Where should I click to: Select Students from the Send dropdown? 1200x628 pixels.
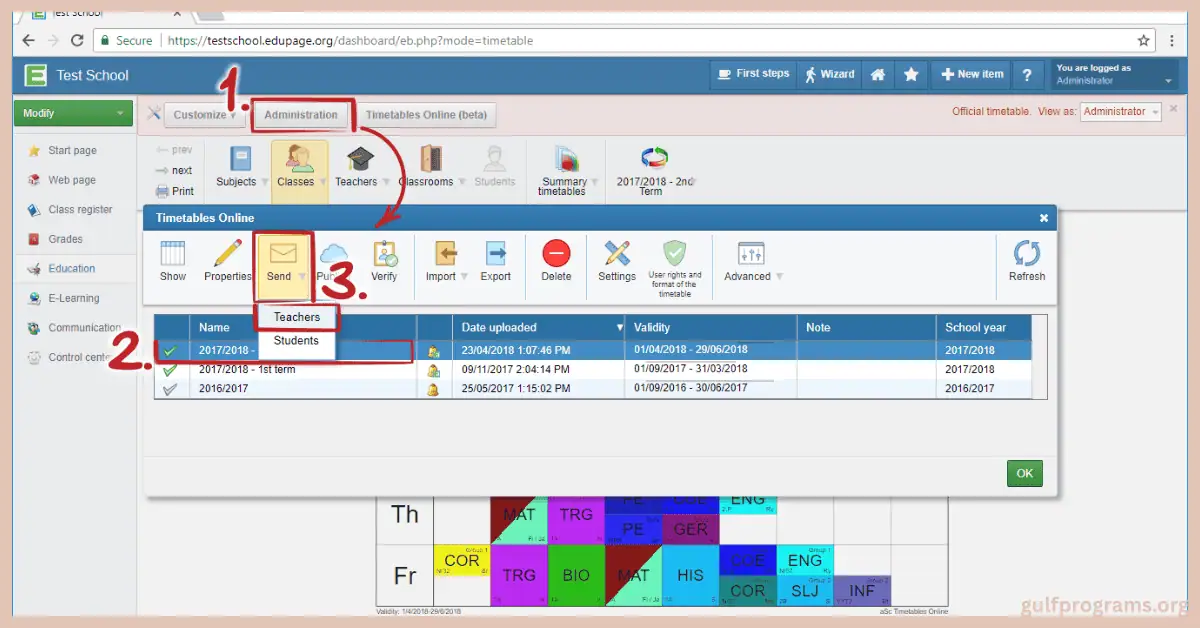295,340
